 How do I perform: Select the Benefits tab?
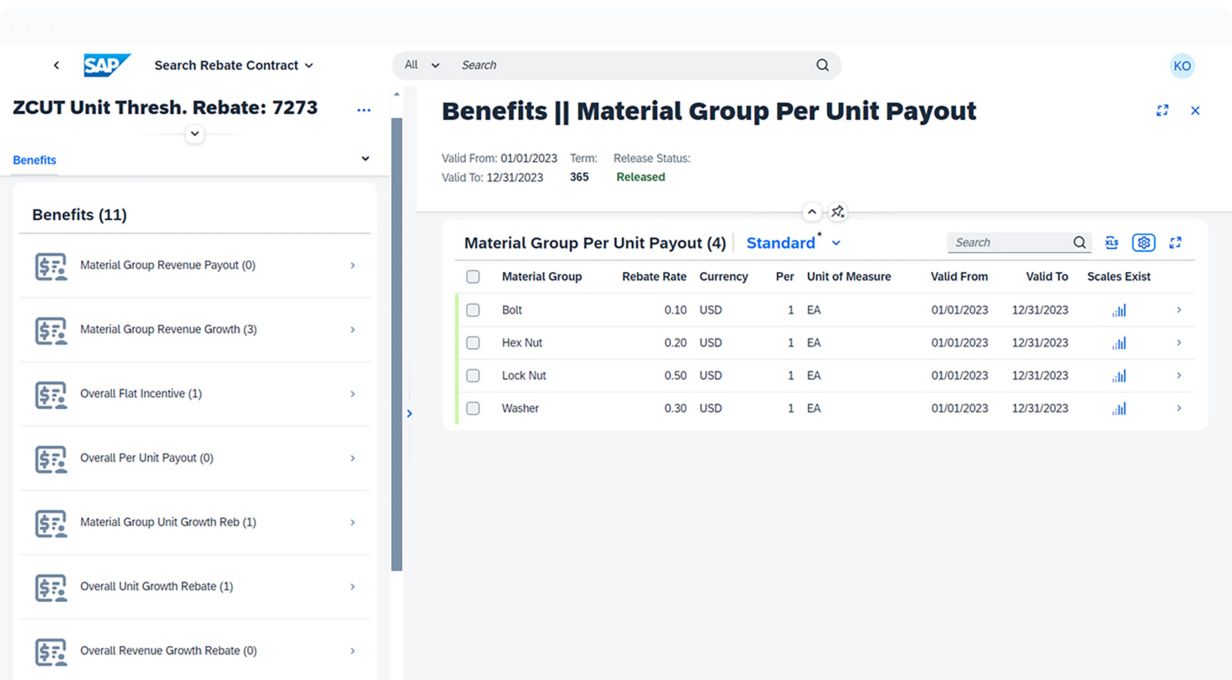(x=35, y=160)
